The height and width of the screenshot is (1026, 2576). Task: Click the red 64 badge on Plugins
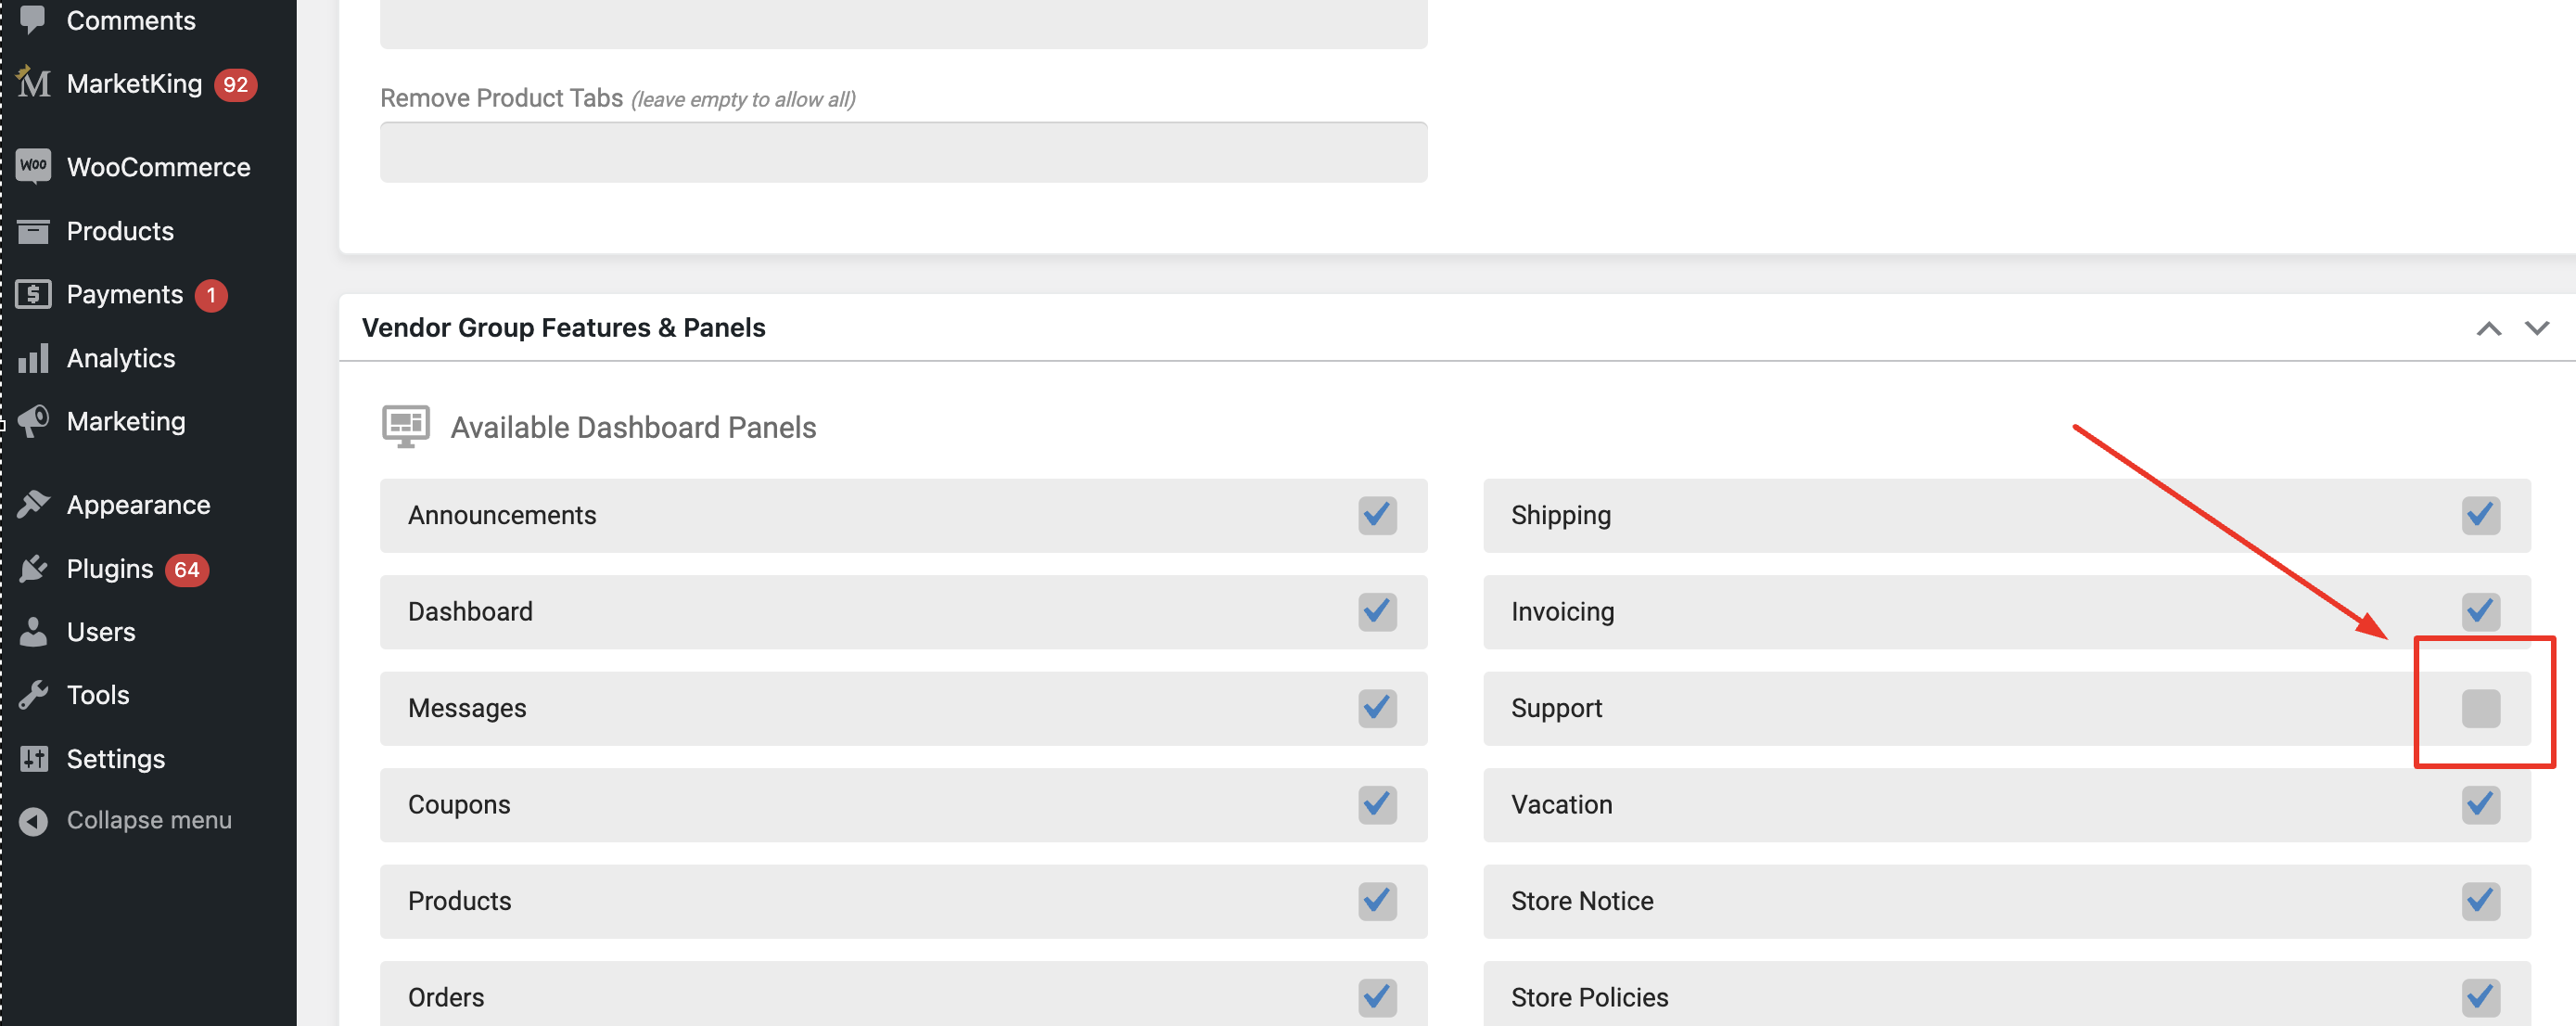click(x=186, y=569)
